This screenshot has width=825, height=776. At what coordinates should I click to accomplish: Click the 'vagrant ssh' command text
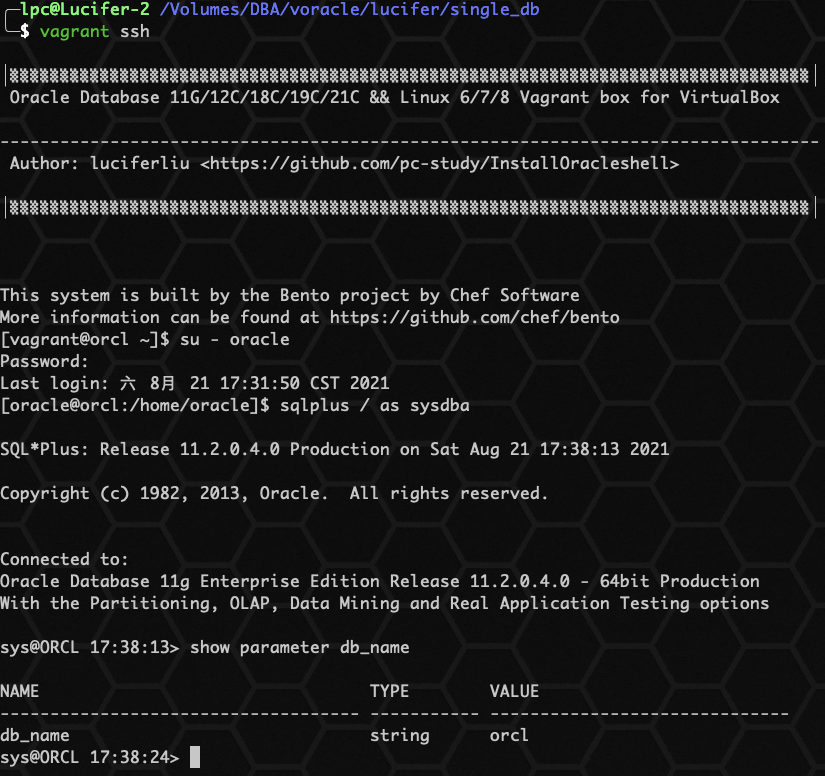pos(95,32)
